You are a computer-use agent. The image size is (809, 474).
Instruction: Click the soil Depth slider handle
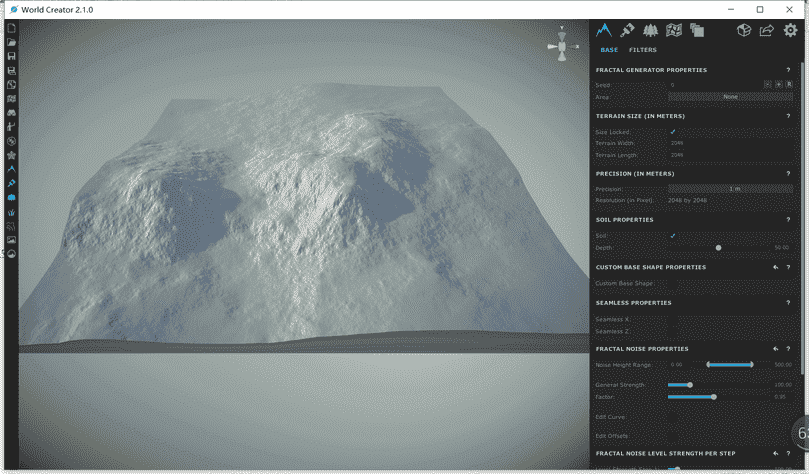point(718,248)
